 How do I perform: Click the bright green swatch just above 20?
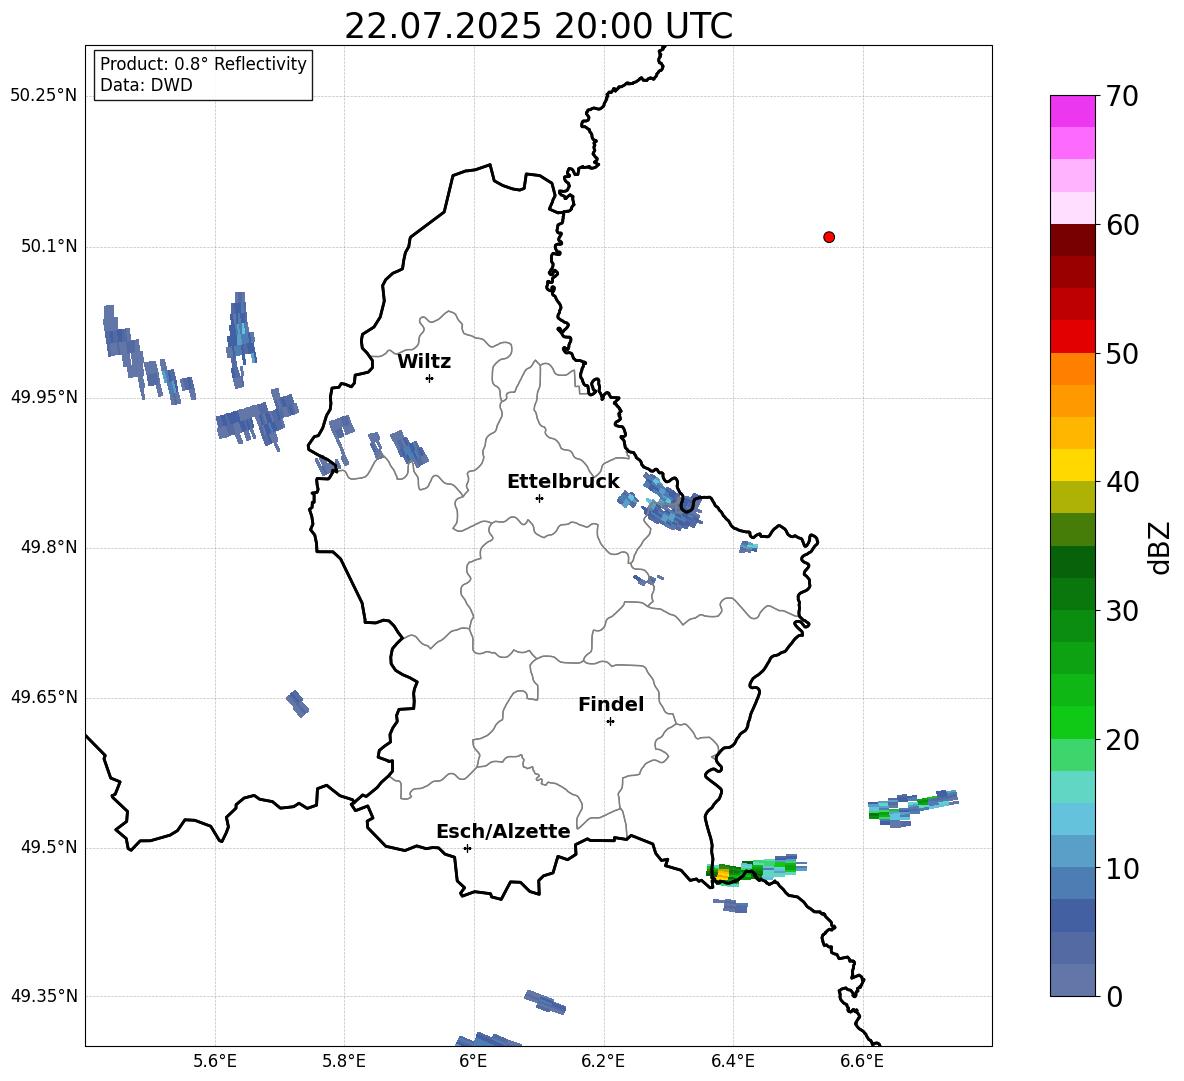[1073, 722]
